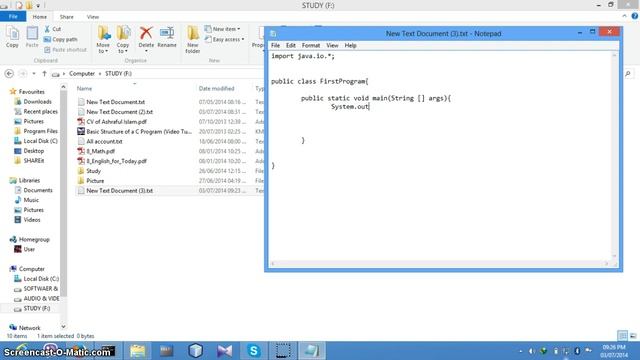
Task: Open Recent places in Favourites
Action: click(x=40, y=111)
